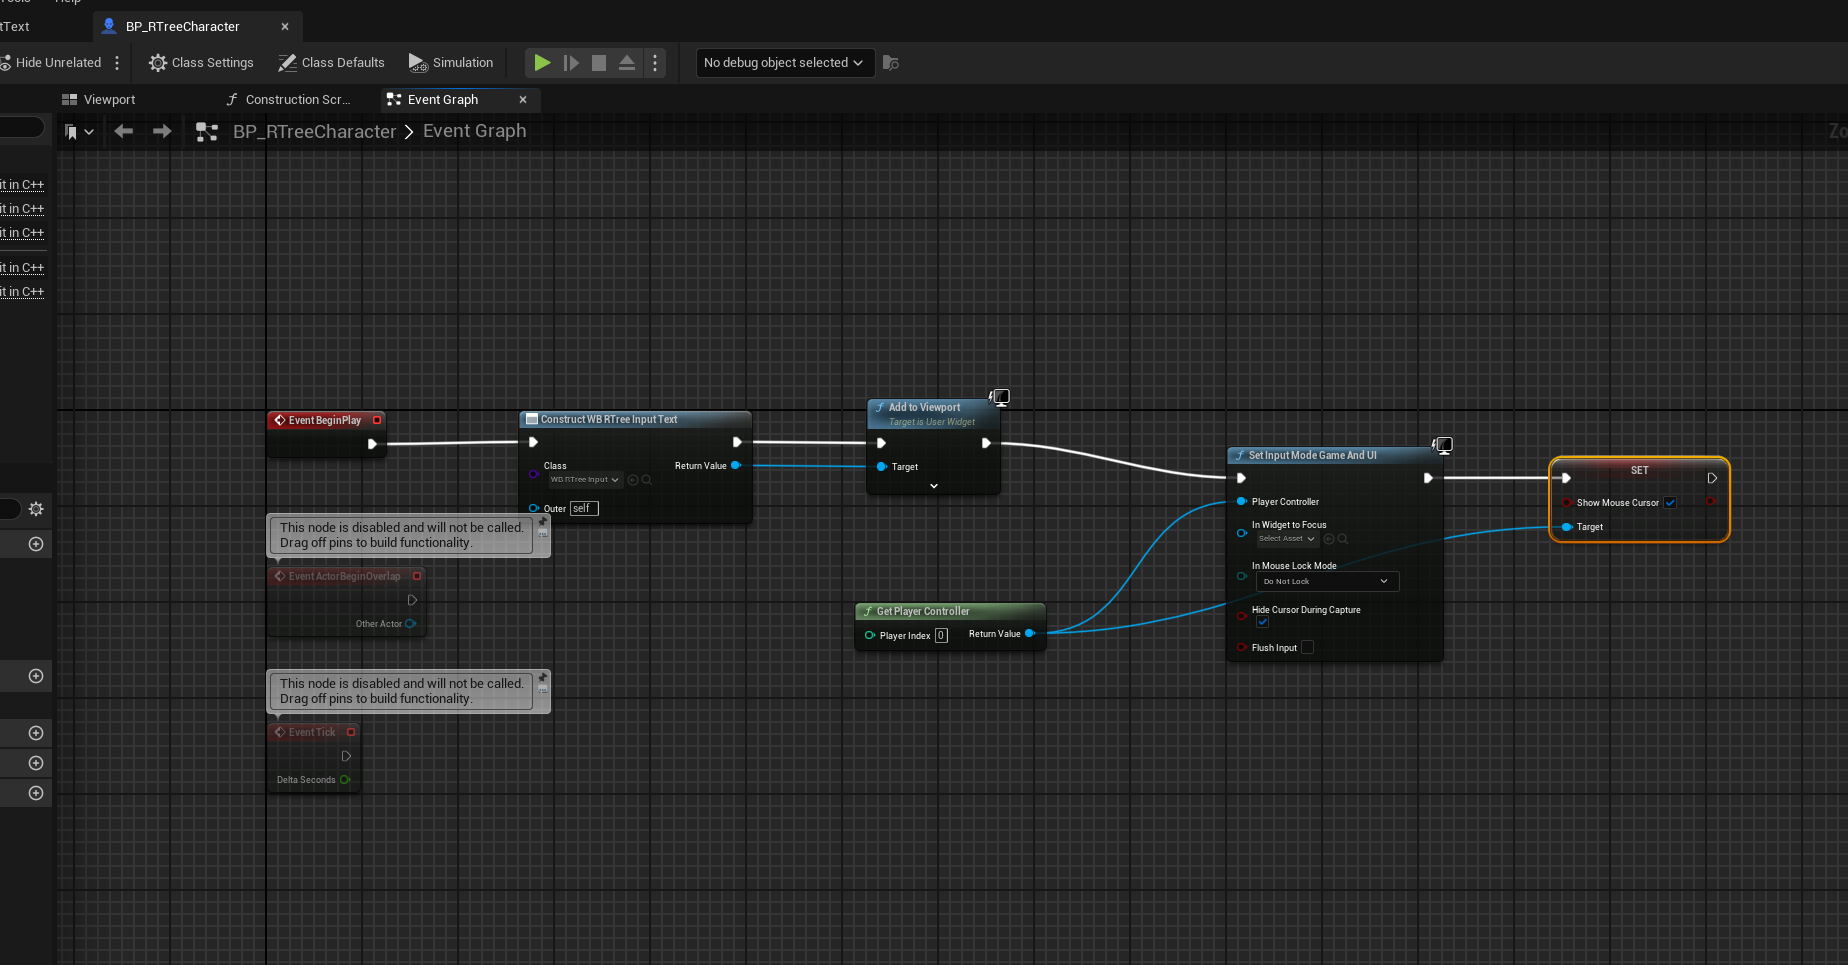Click the Add to Viewport Target pin
Viewport: 1848px width, 965px height.
point(882,467)
